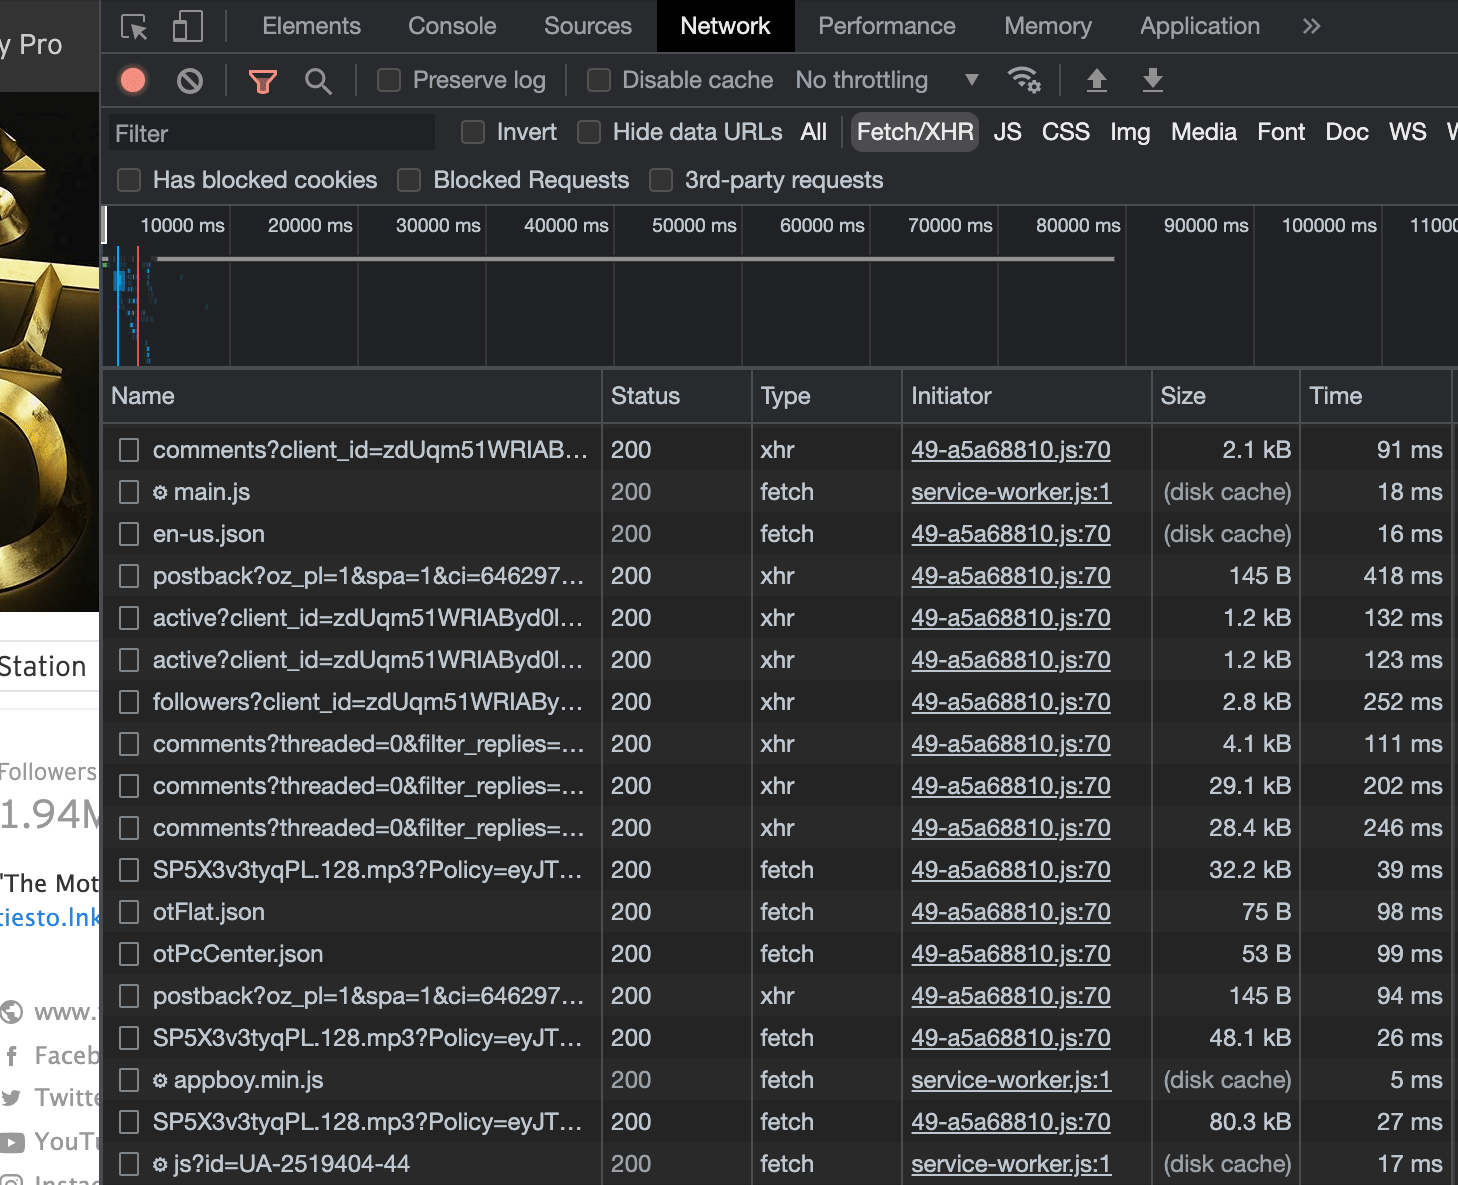Stop recording network log via red record icon
The height and width of the screenshot is (1185, 1458).
tap(132, 80)
